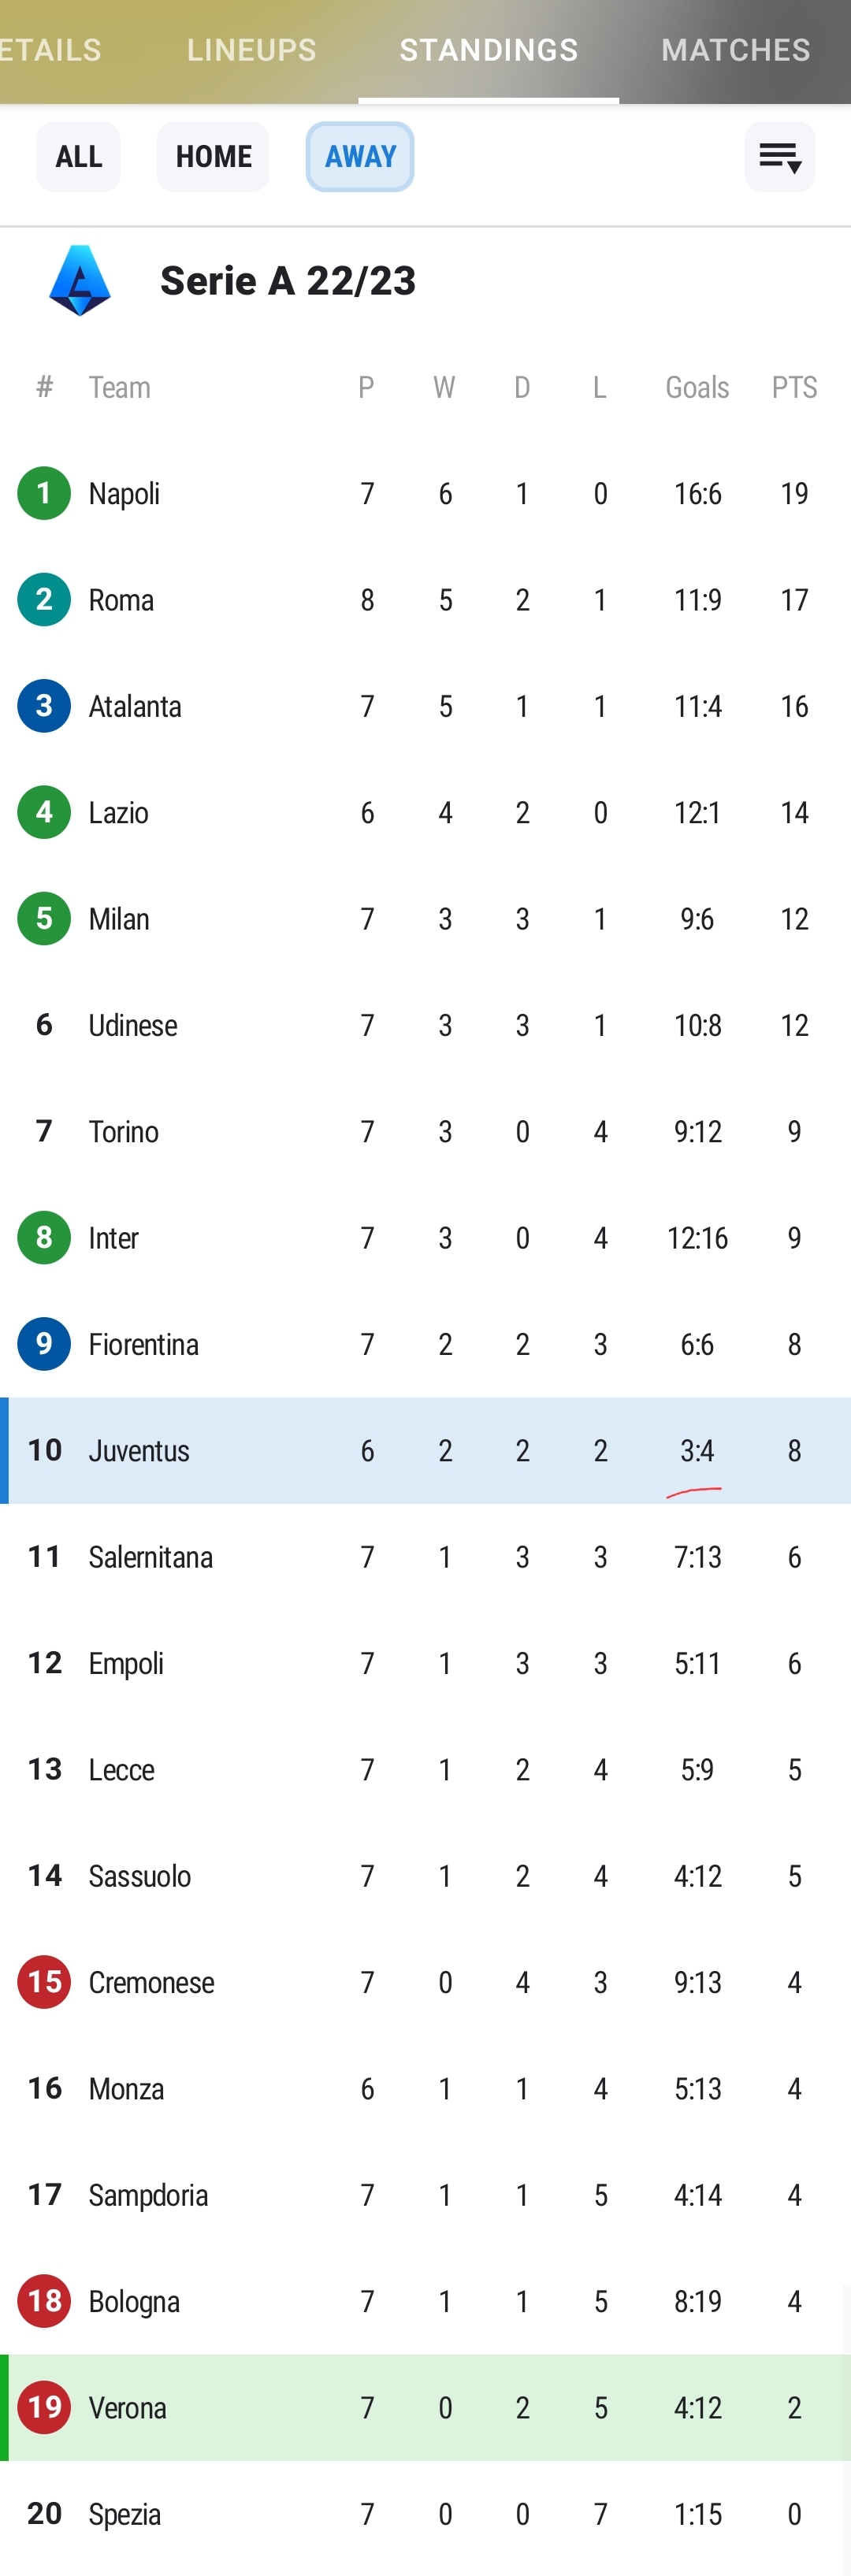Show the ALL standings filter
The height and width of the screenshot is (2576, 851).
(78, 157)
